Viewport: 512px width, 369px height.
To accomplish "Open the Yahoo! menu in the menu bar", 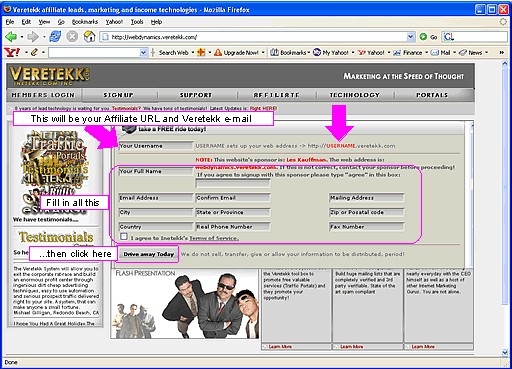I will tap(114, 22).
